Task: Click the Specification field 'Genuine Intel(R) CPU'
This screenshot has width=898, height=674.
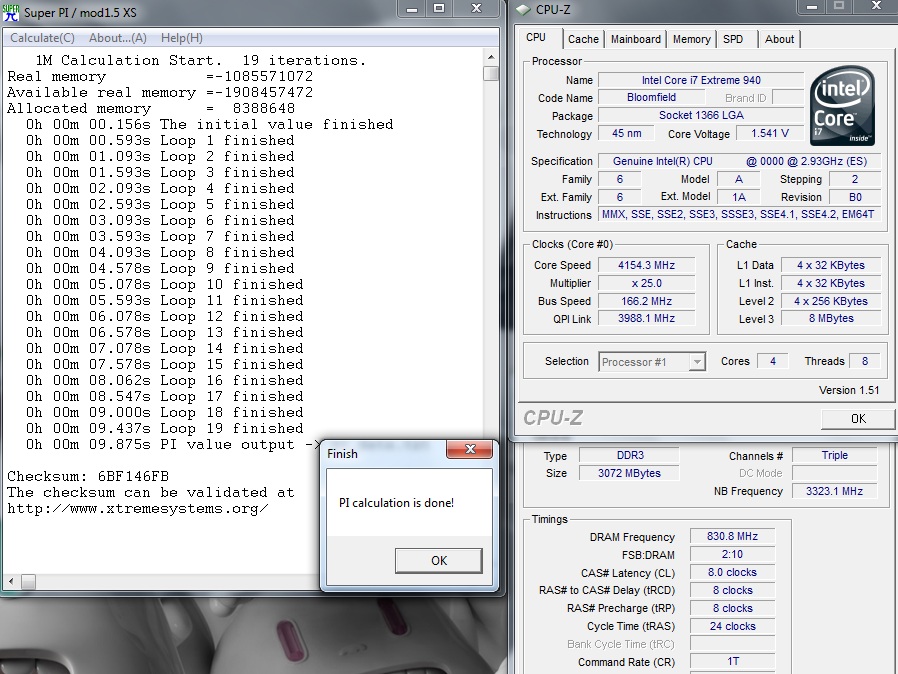Action: pos(740,161)
